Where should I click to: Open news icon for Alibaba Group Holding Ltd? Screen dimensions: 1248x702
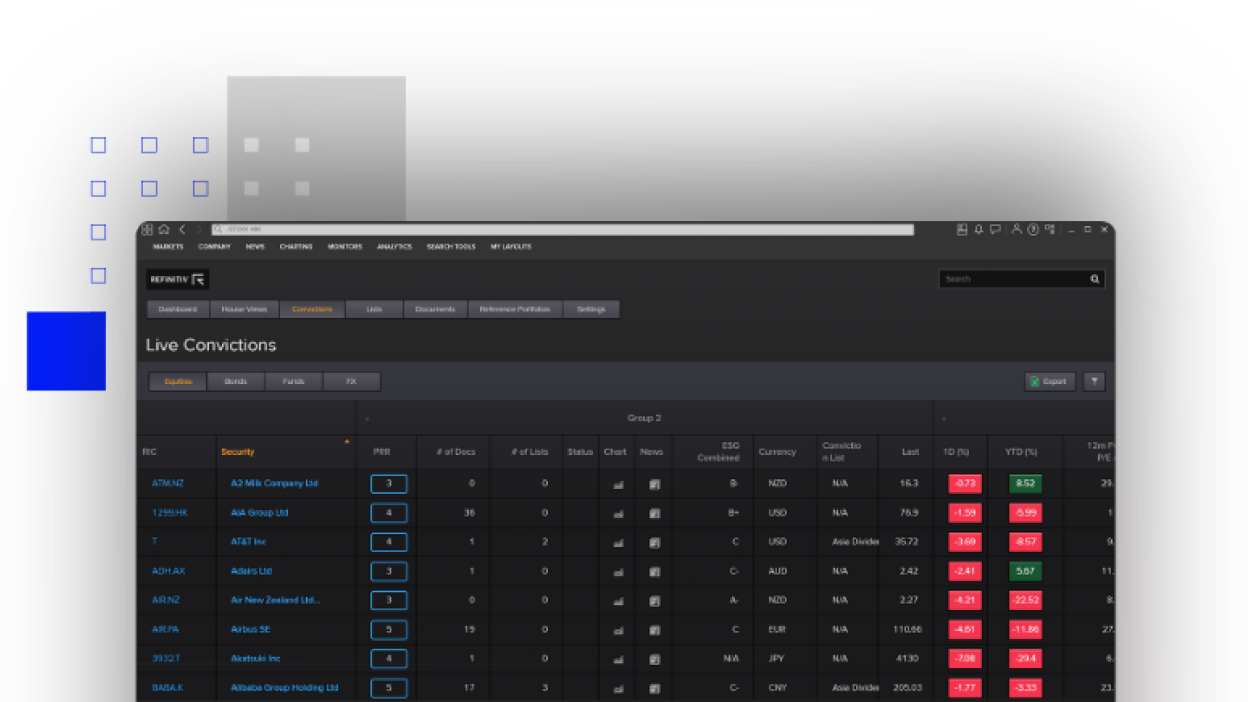click(x=654, y=688)
